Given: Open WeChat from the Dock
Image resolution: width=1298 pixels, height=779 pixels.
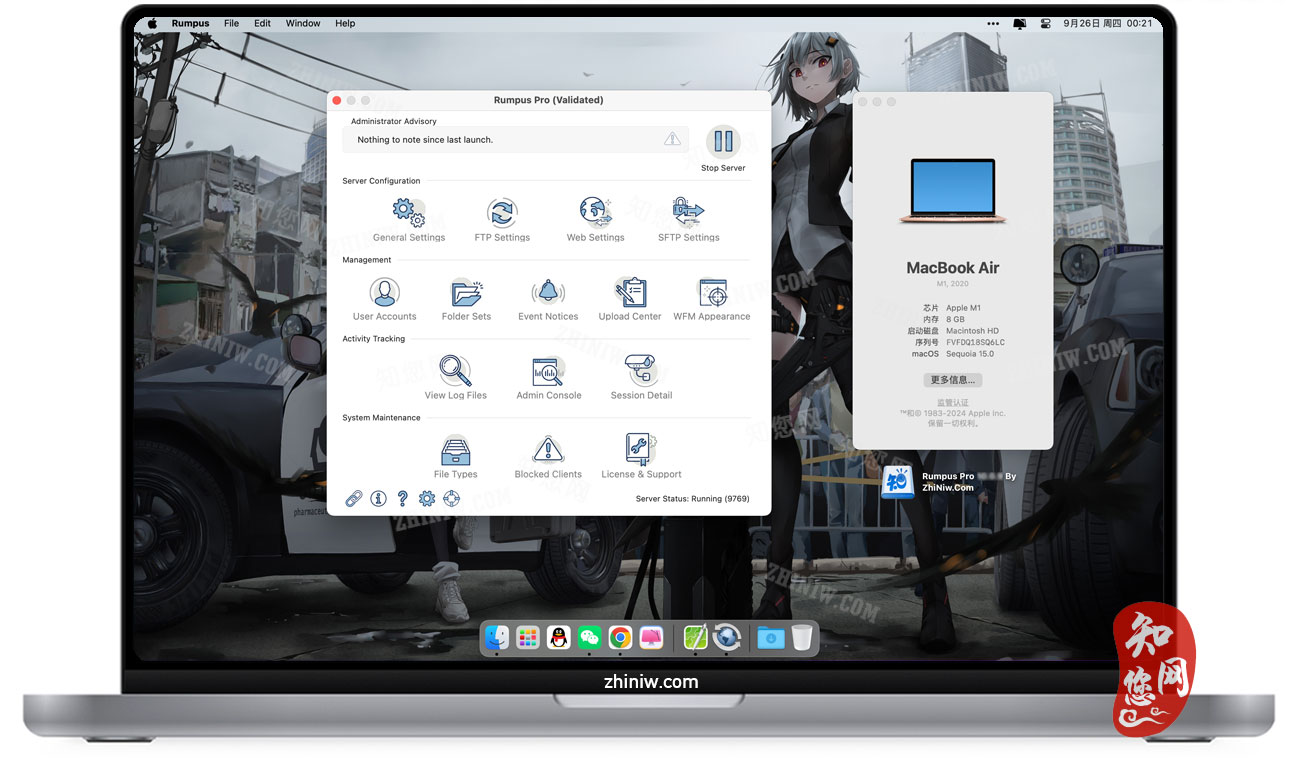Looking at the screenshot, I should coord(590,637).
